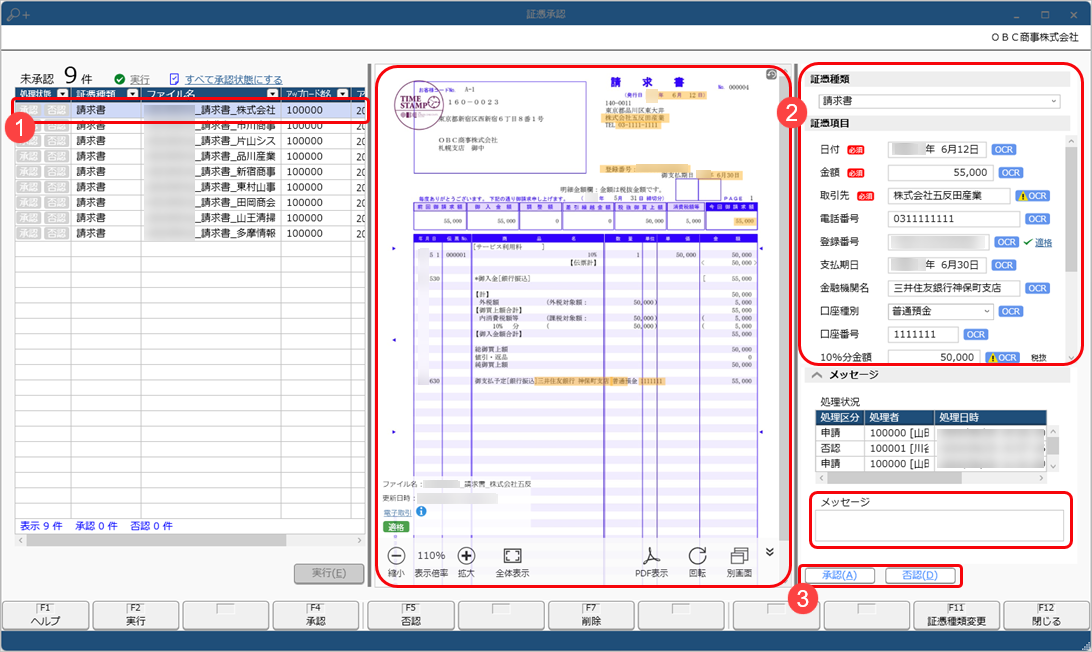
Task: Click warning OCR badge for 取引先
Action: 1032,196
